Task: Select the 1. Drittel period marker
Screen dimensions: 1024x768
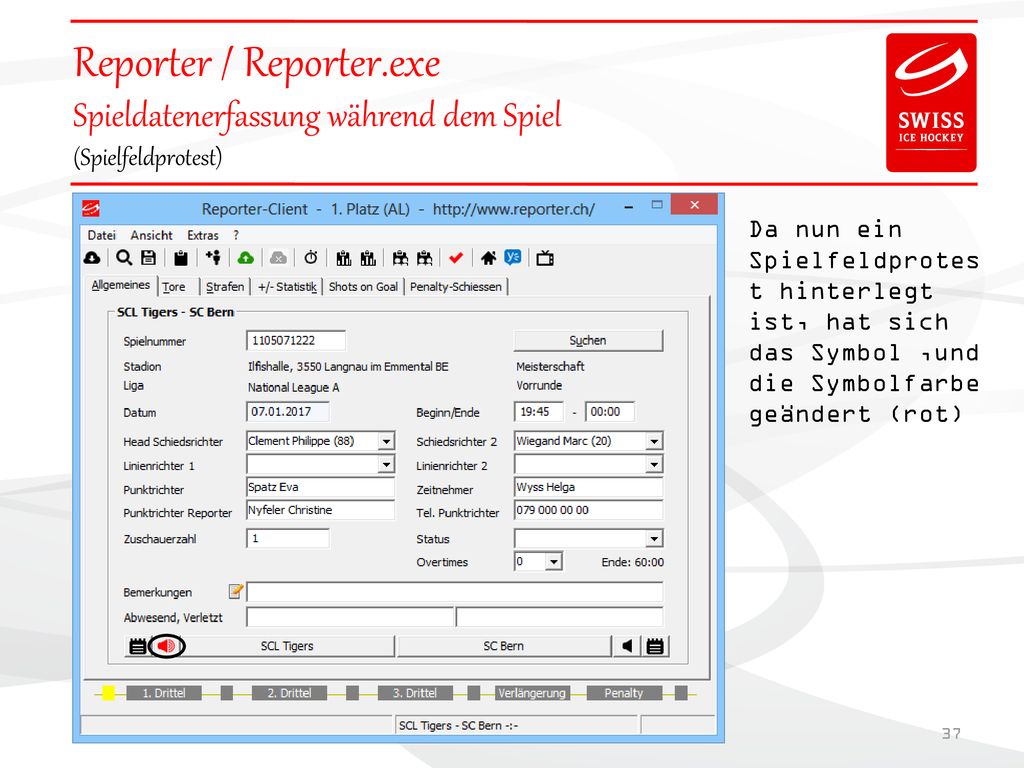Action: click(164, 693)
